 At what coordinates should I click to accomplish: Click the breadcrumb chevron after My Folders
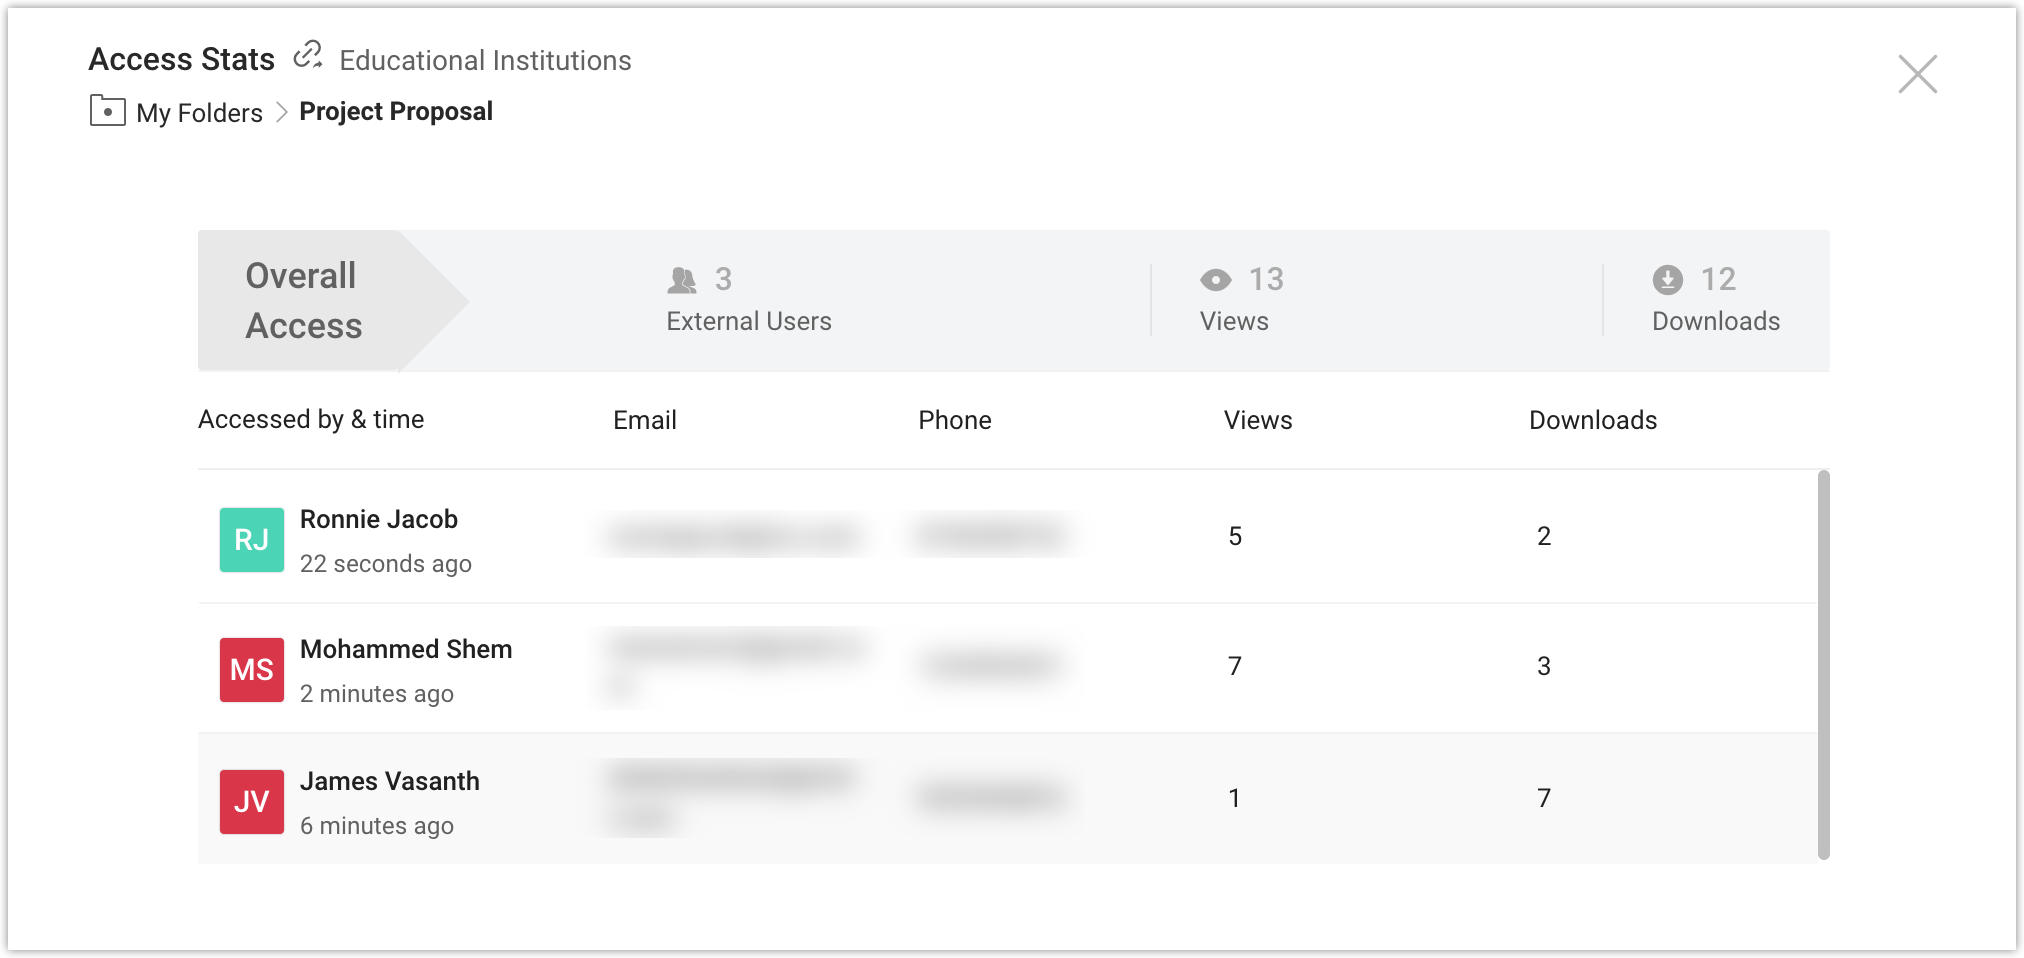(281, 112)
